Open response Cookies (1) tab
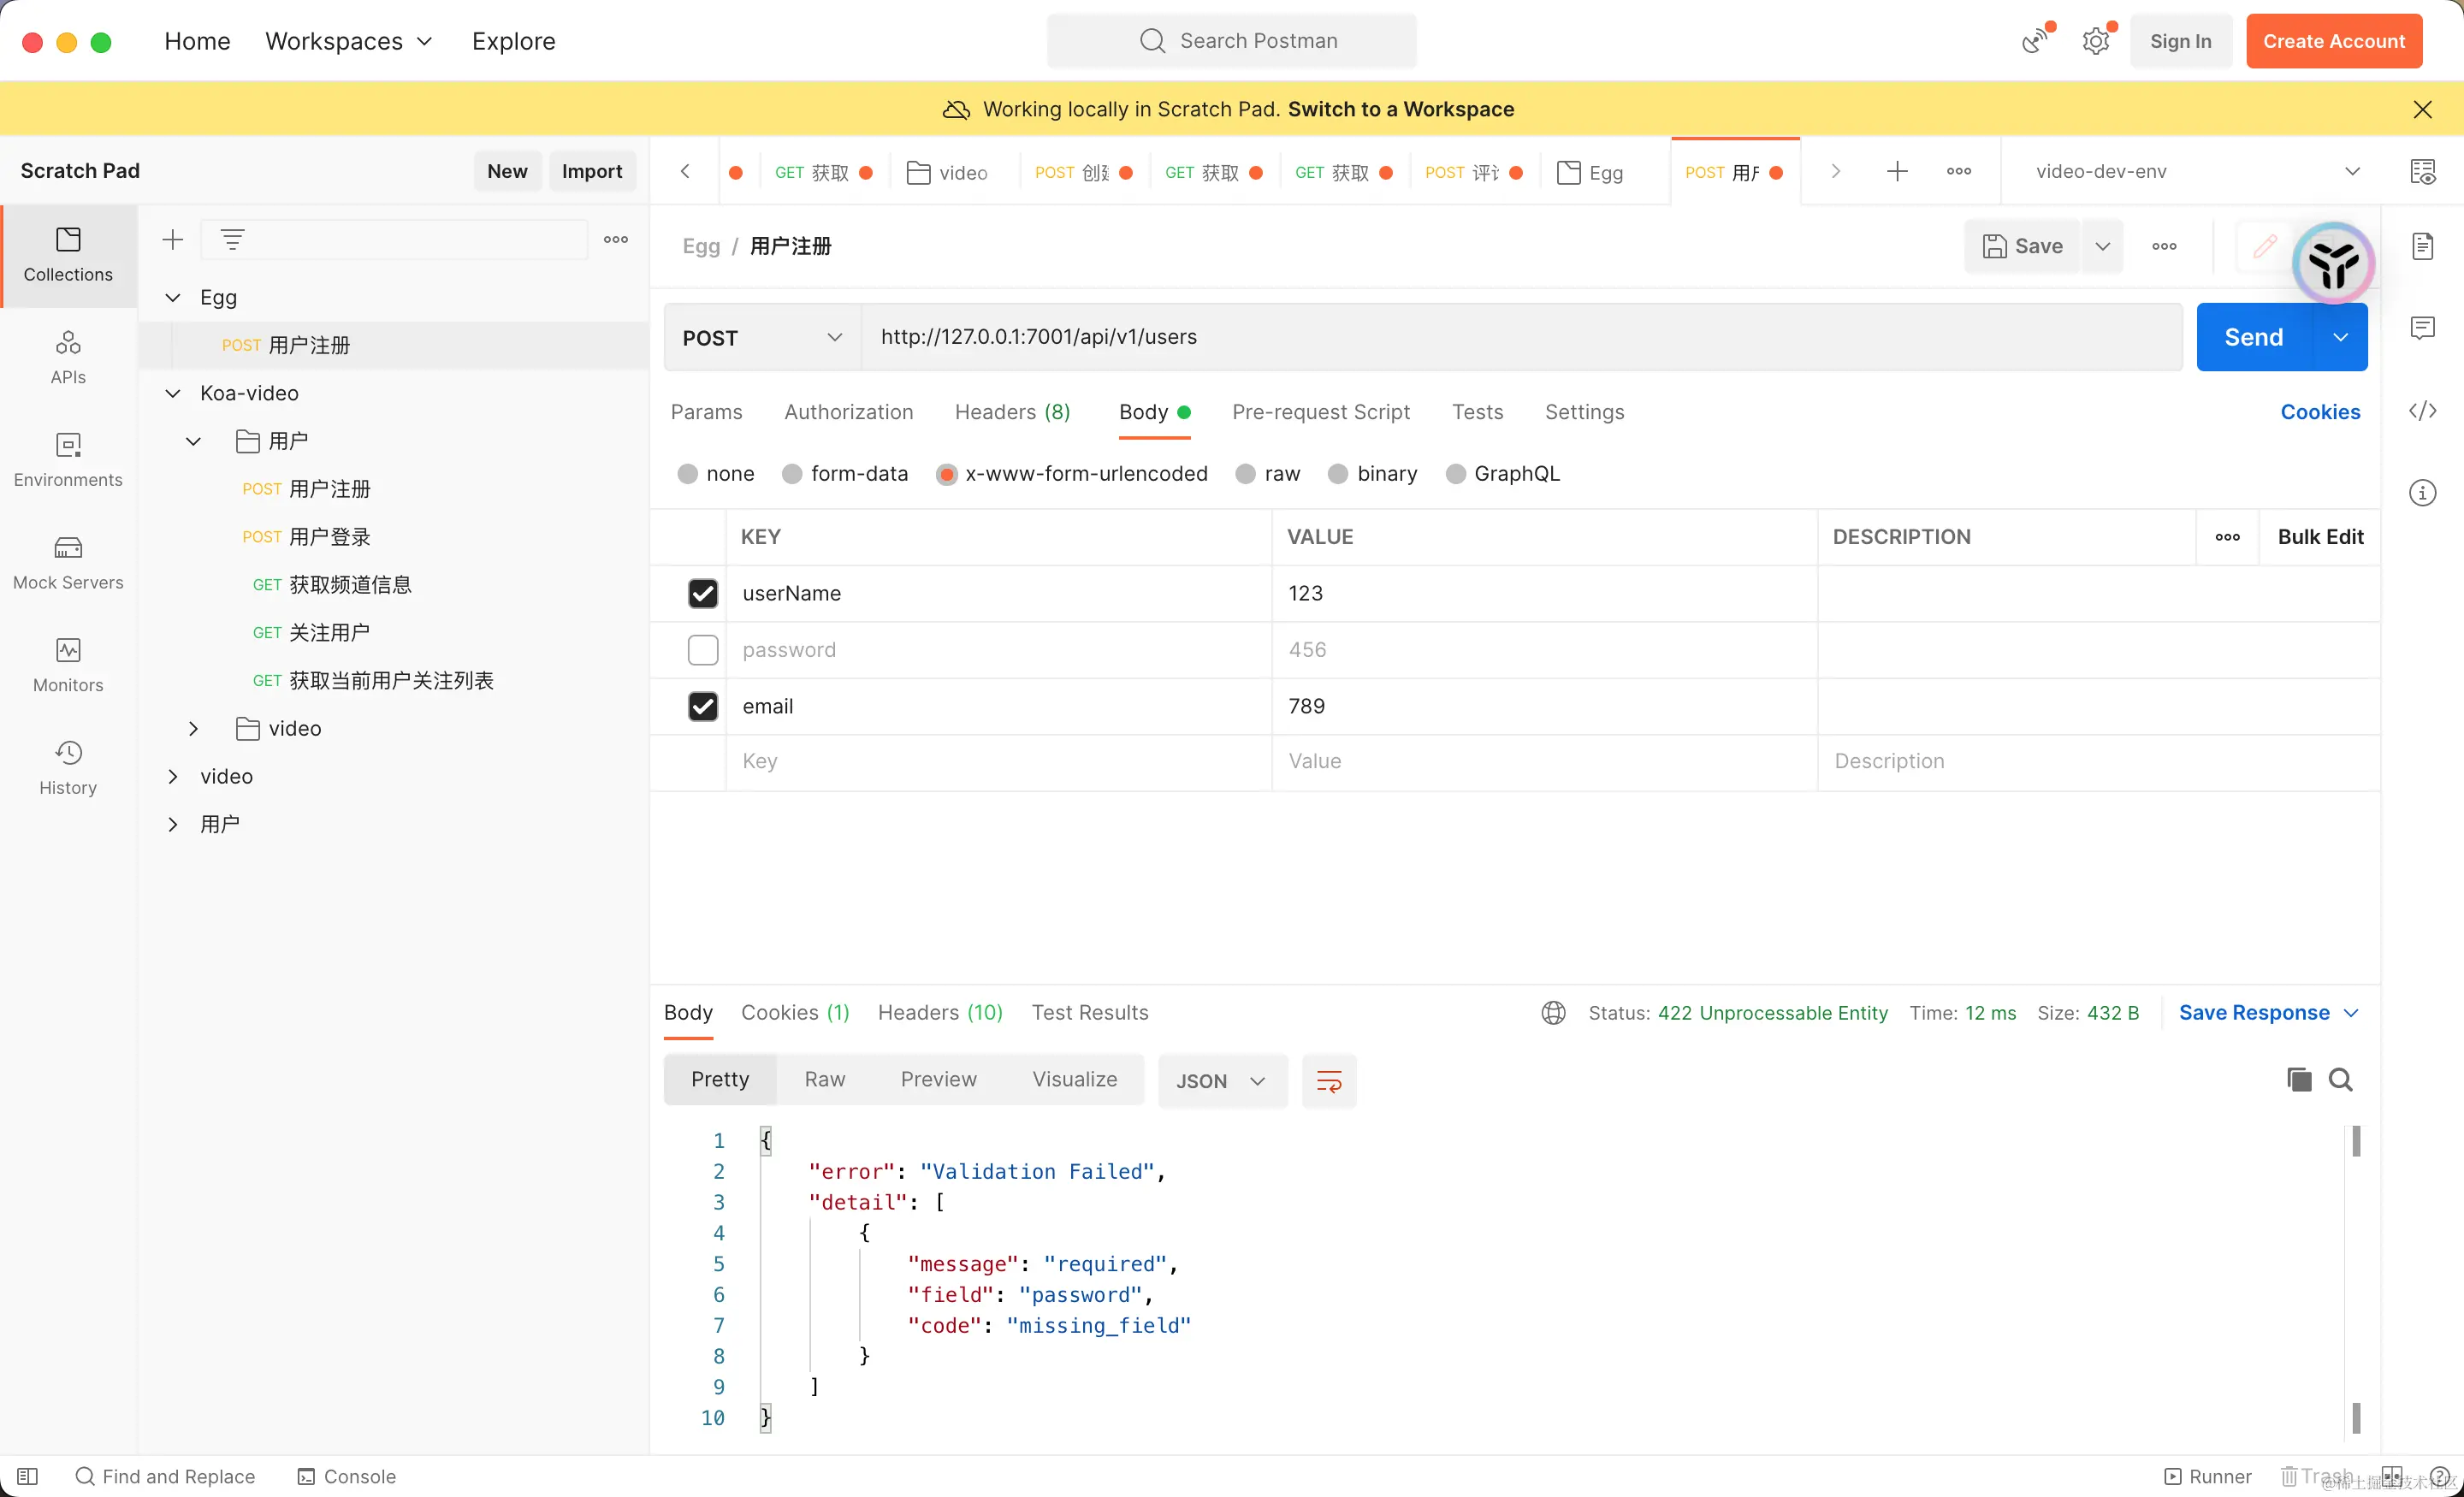 point(795,1013)
